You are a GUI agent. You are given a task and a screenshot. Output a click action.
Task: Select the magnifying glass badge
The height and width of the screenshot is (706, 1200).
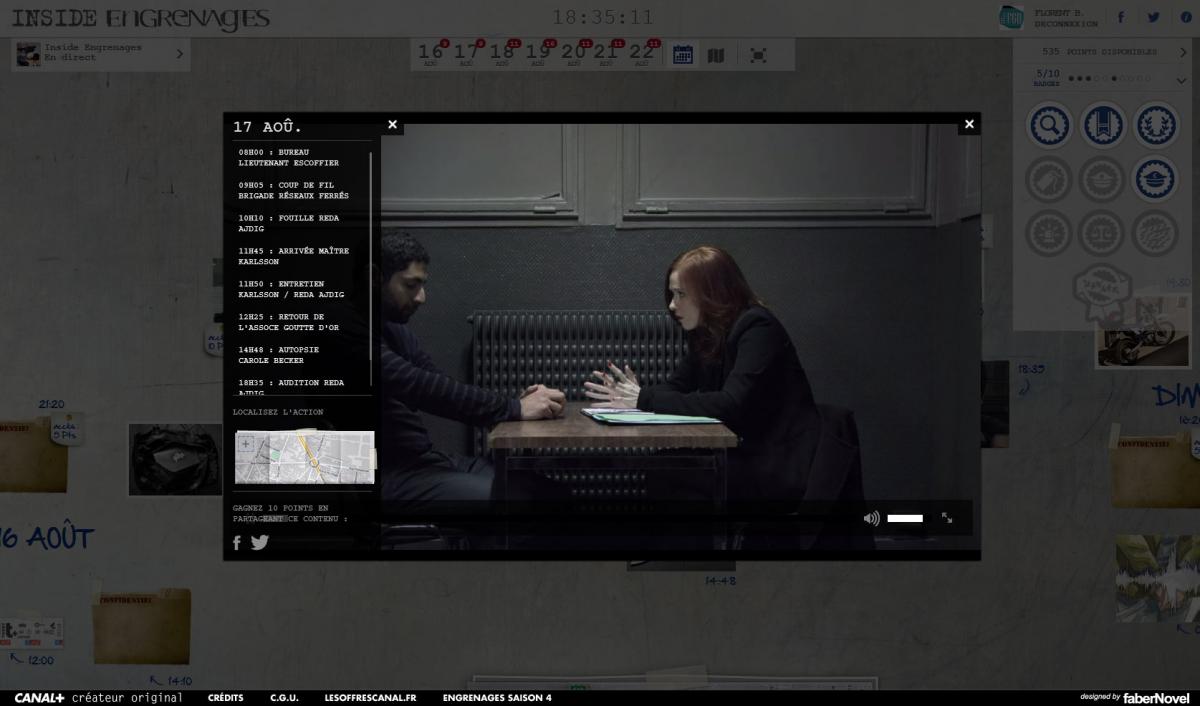point(1049,125)
